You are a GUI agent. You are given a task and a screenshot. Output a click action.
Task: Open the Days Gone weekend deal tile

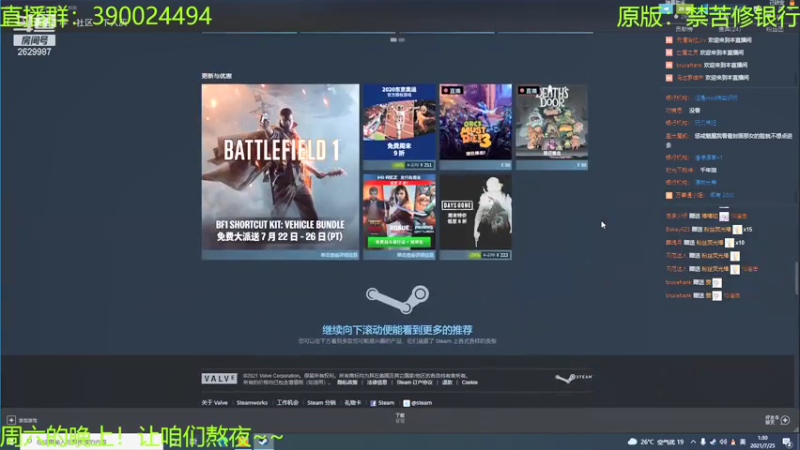[476, 217]
